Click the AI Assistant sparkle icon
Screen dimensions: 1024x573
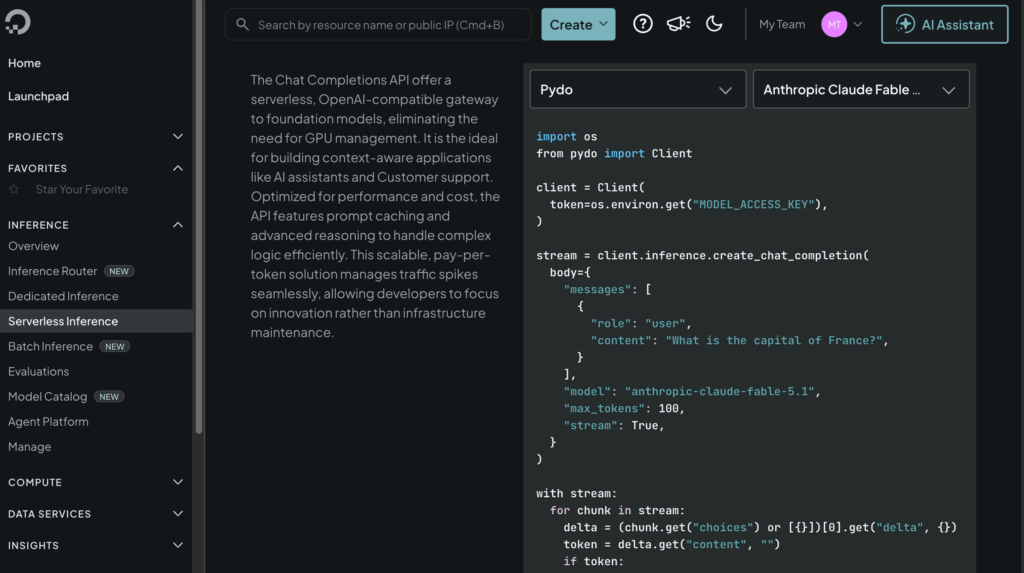(904, 24)
